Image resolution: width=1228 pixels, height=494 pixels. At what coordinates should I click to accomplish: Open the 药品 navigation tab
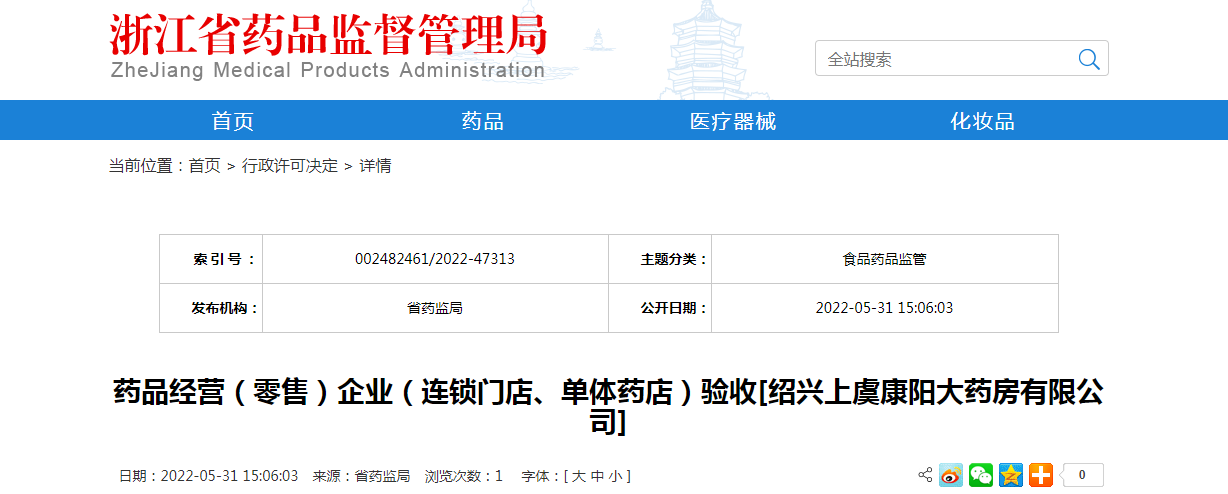pyautogui.click(x=482, y=121)
